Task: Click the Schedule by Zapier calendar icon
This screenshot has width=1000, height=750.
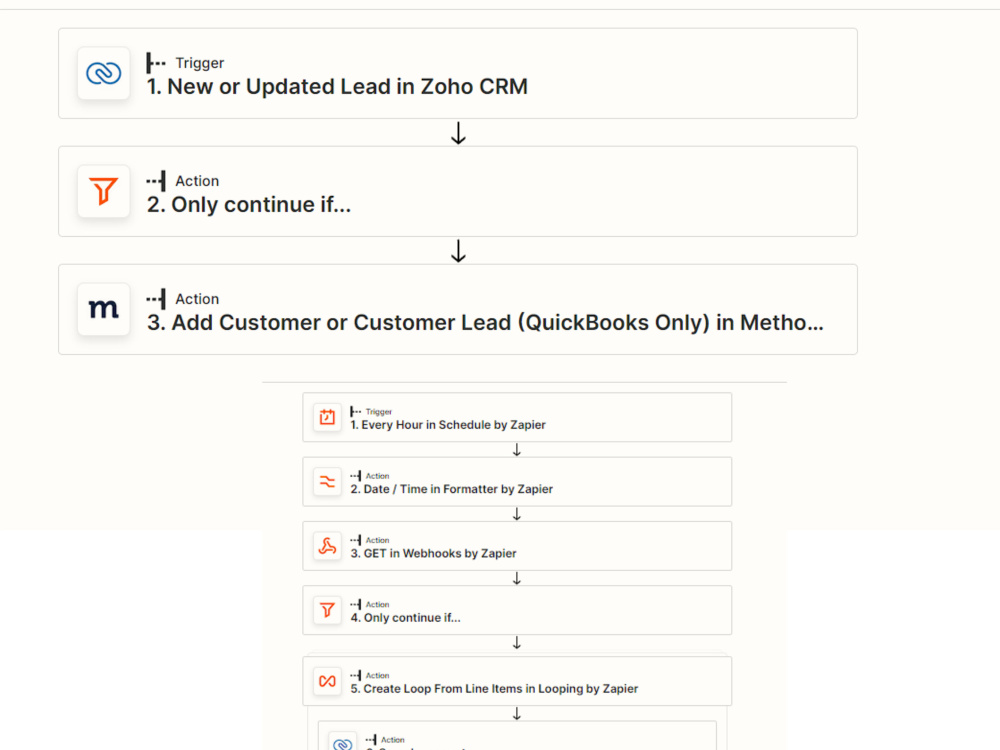Action: point(327,418)
